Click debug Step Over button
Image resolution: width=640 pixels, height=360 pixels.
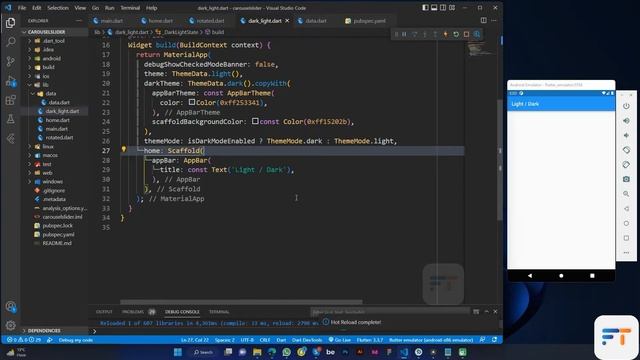coord(415,34)
